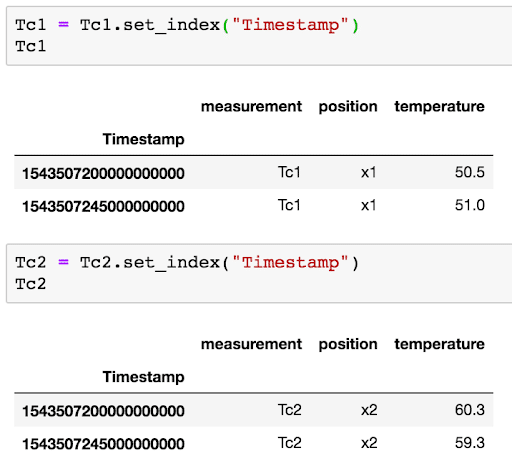
Task: Click the temperature value 50.5
Action: point(470,172)
